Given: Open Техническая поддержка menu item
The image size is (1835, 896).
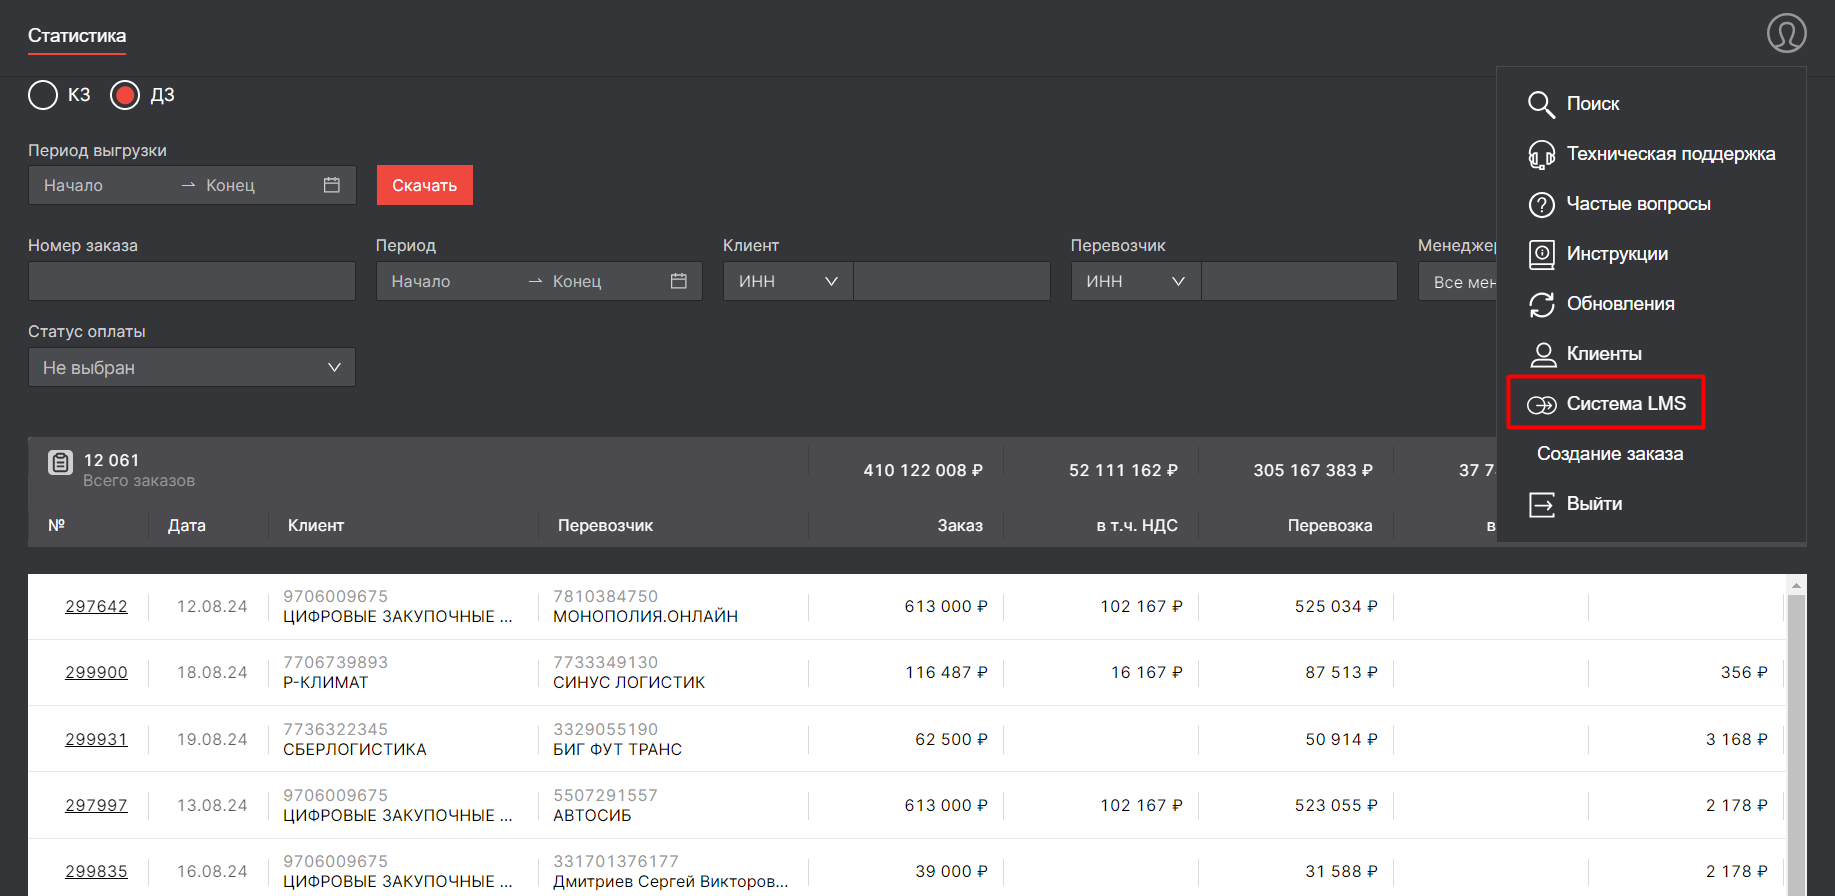Looking at the screenshot, I should point(1671,154).
